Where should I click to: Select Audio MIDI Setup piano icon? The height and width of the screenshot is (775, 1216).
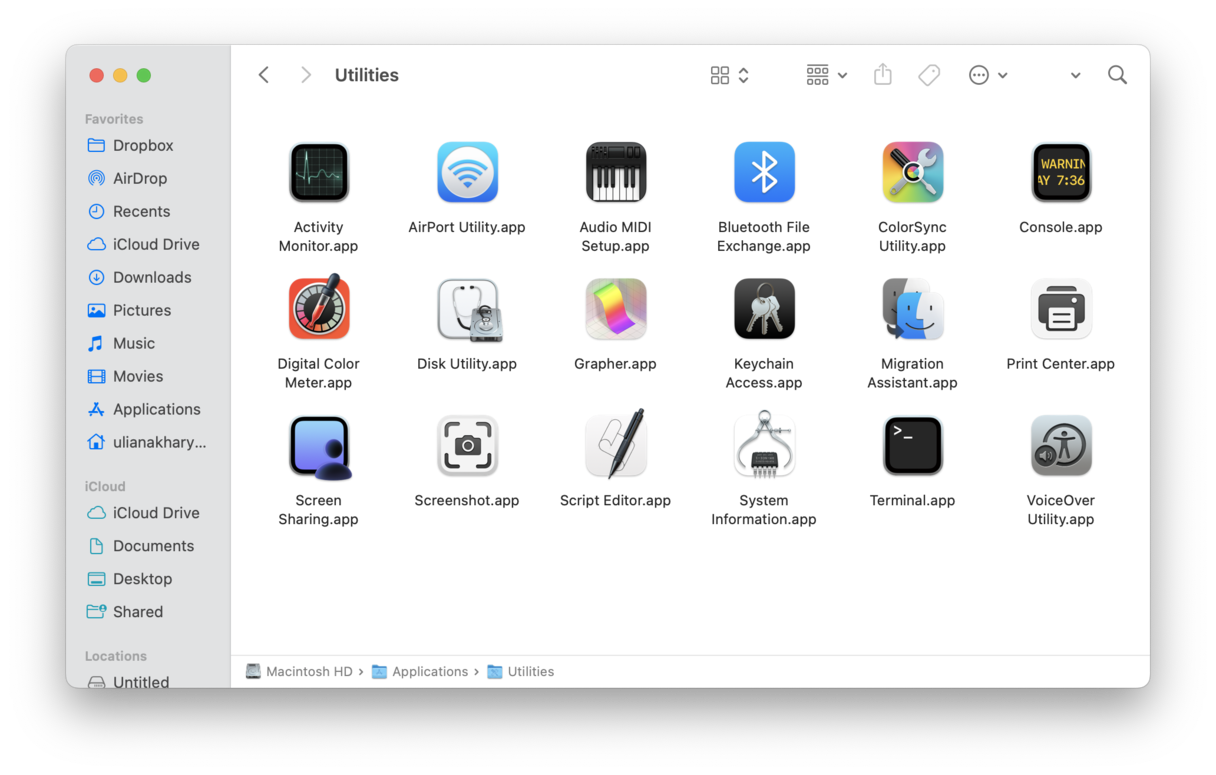click(615, 172)
